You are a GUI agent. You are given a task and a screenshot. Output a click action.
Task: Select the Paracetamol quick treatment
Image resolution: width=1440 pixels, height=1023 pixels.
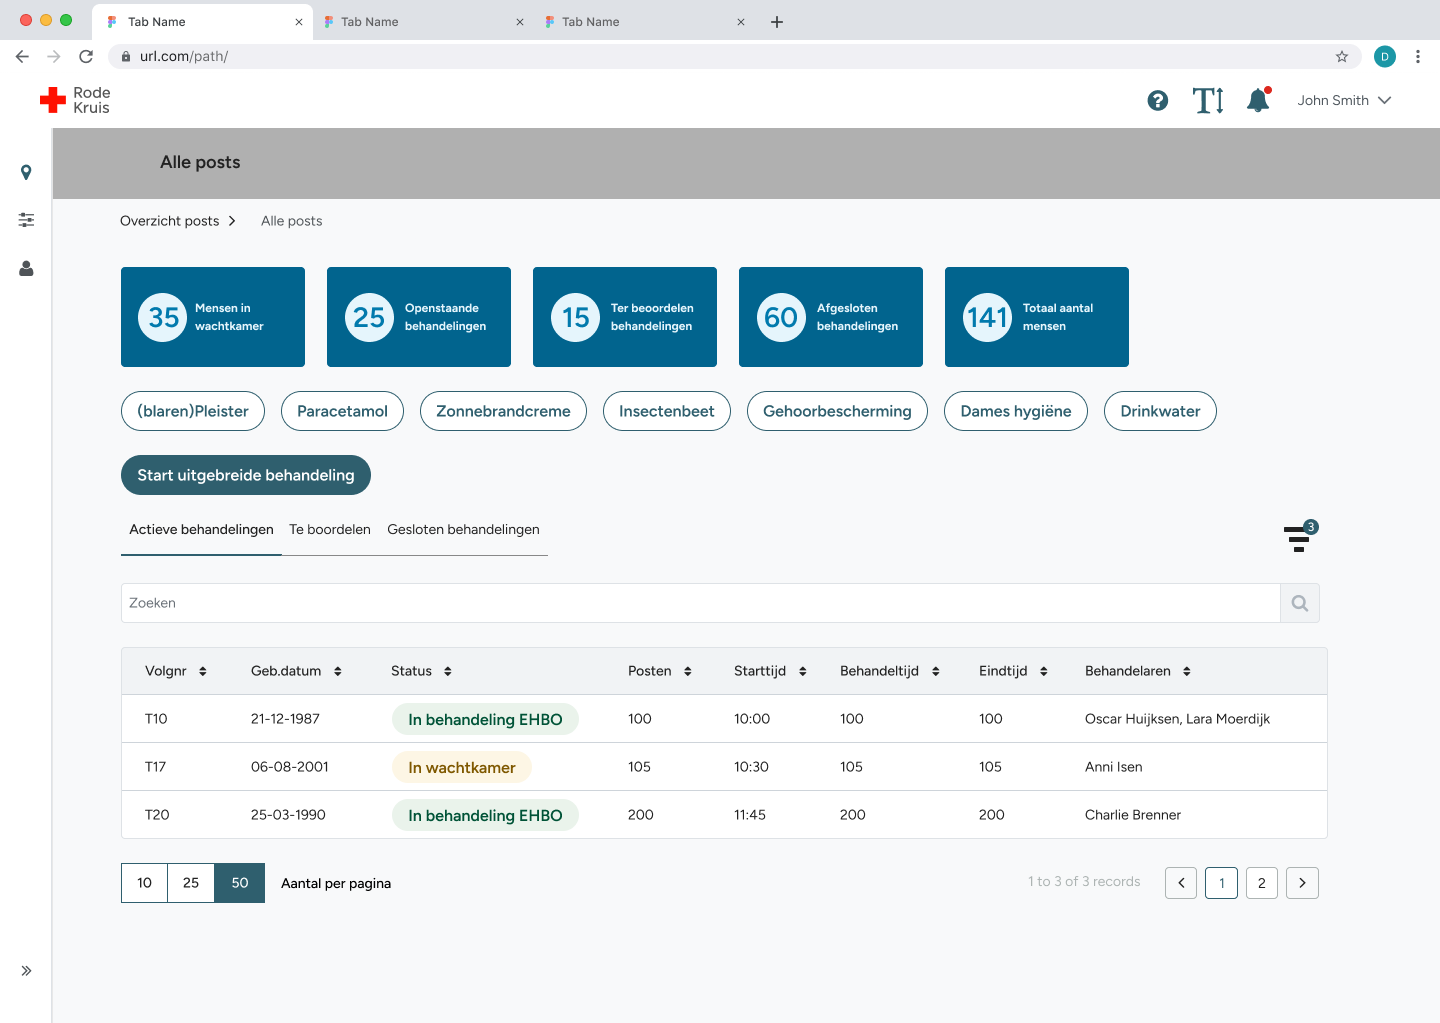tap(342, 411)
